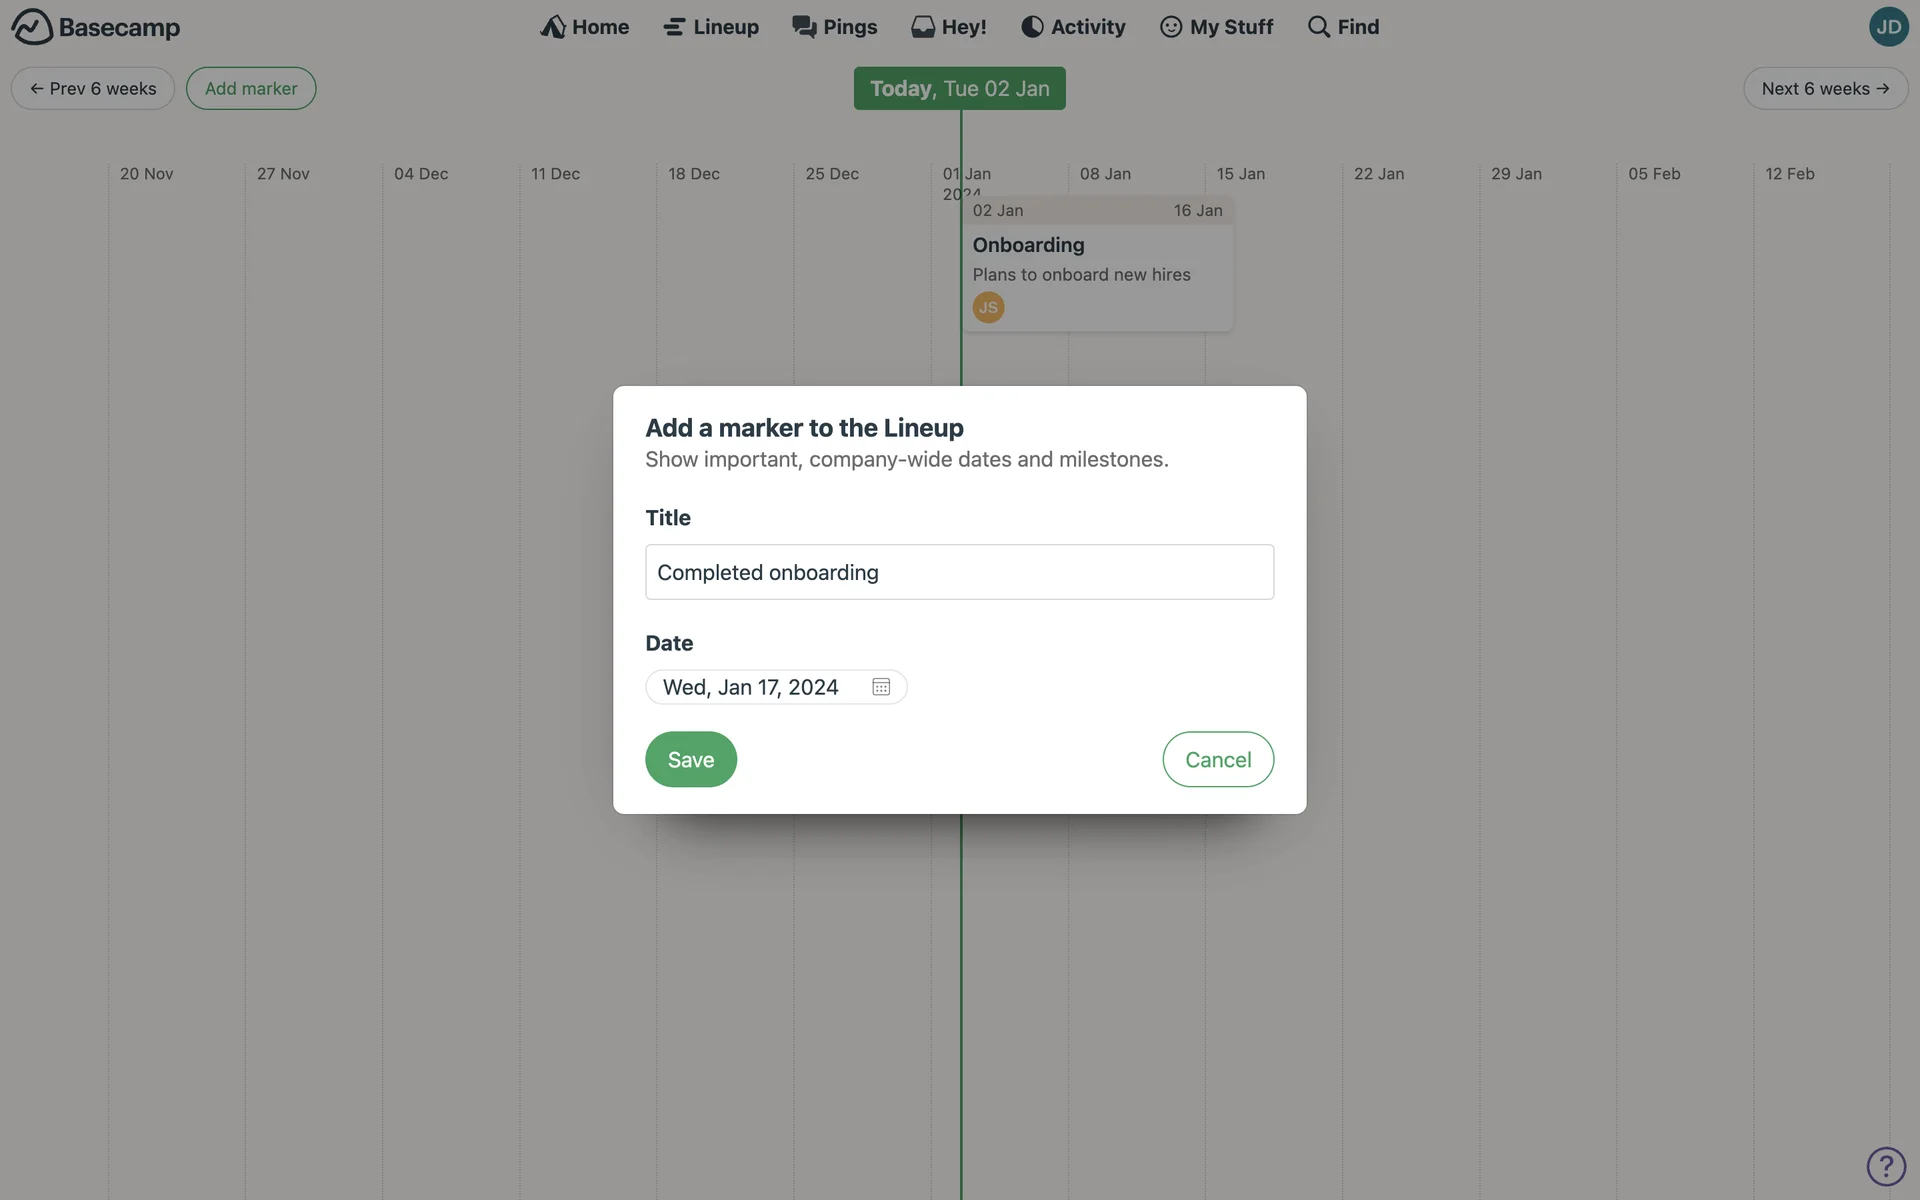This screenshot has width=1920, height=1200.
Task: Jump to Next 6 weeks
Action: click(1825, 88)
